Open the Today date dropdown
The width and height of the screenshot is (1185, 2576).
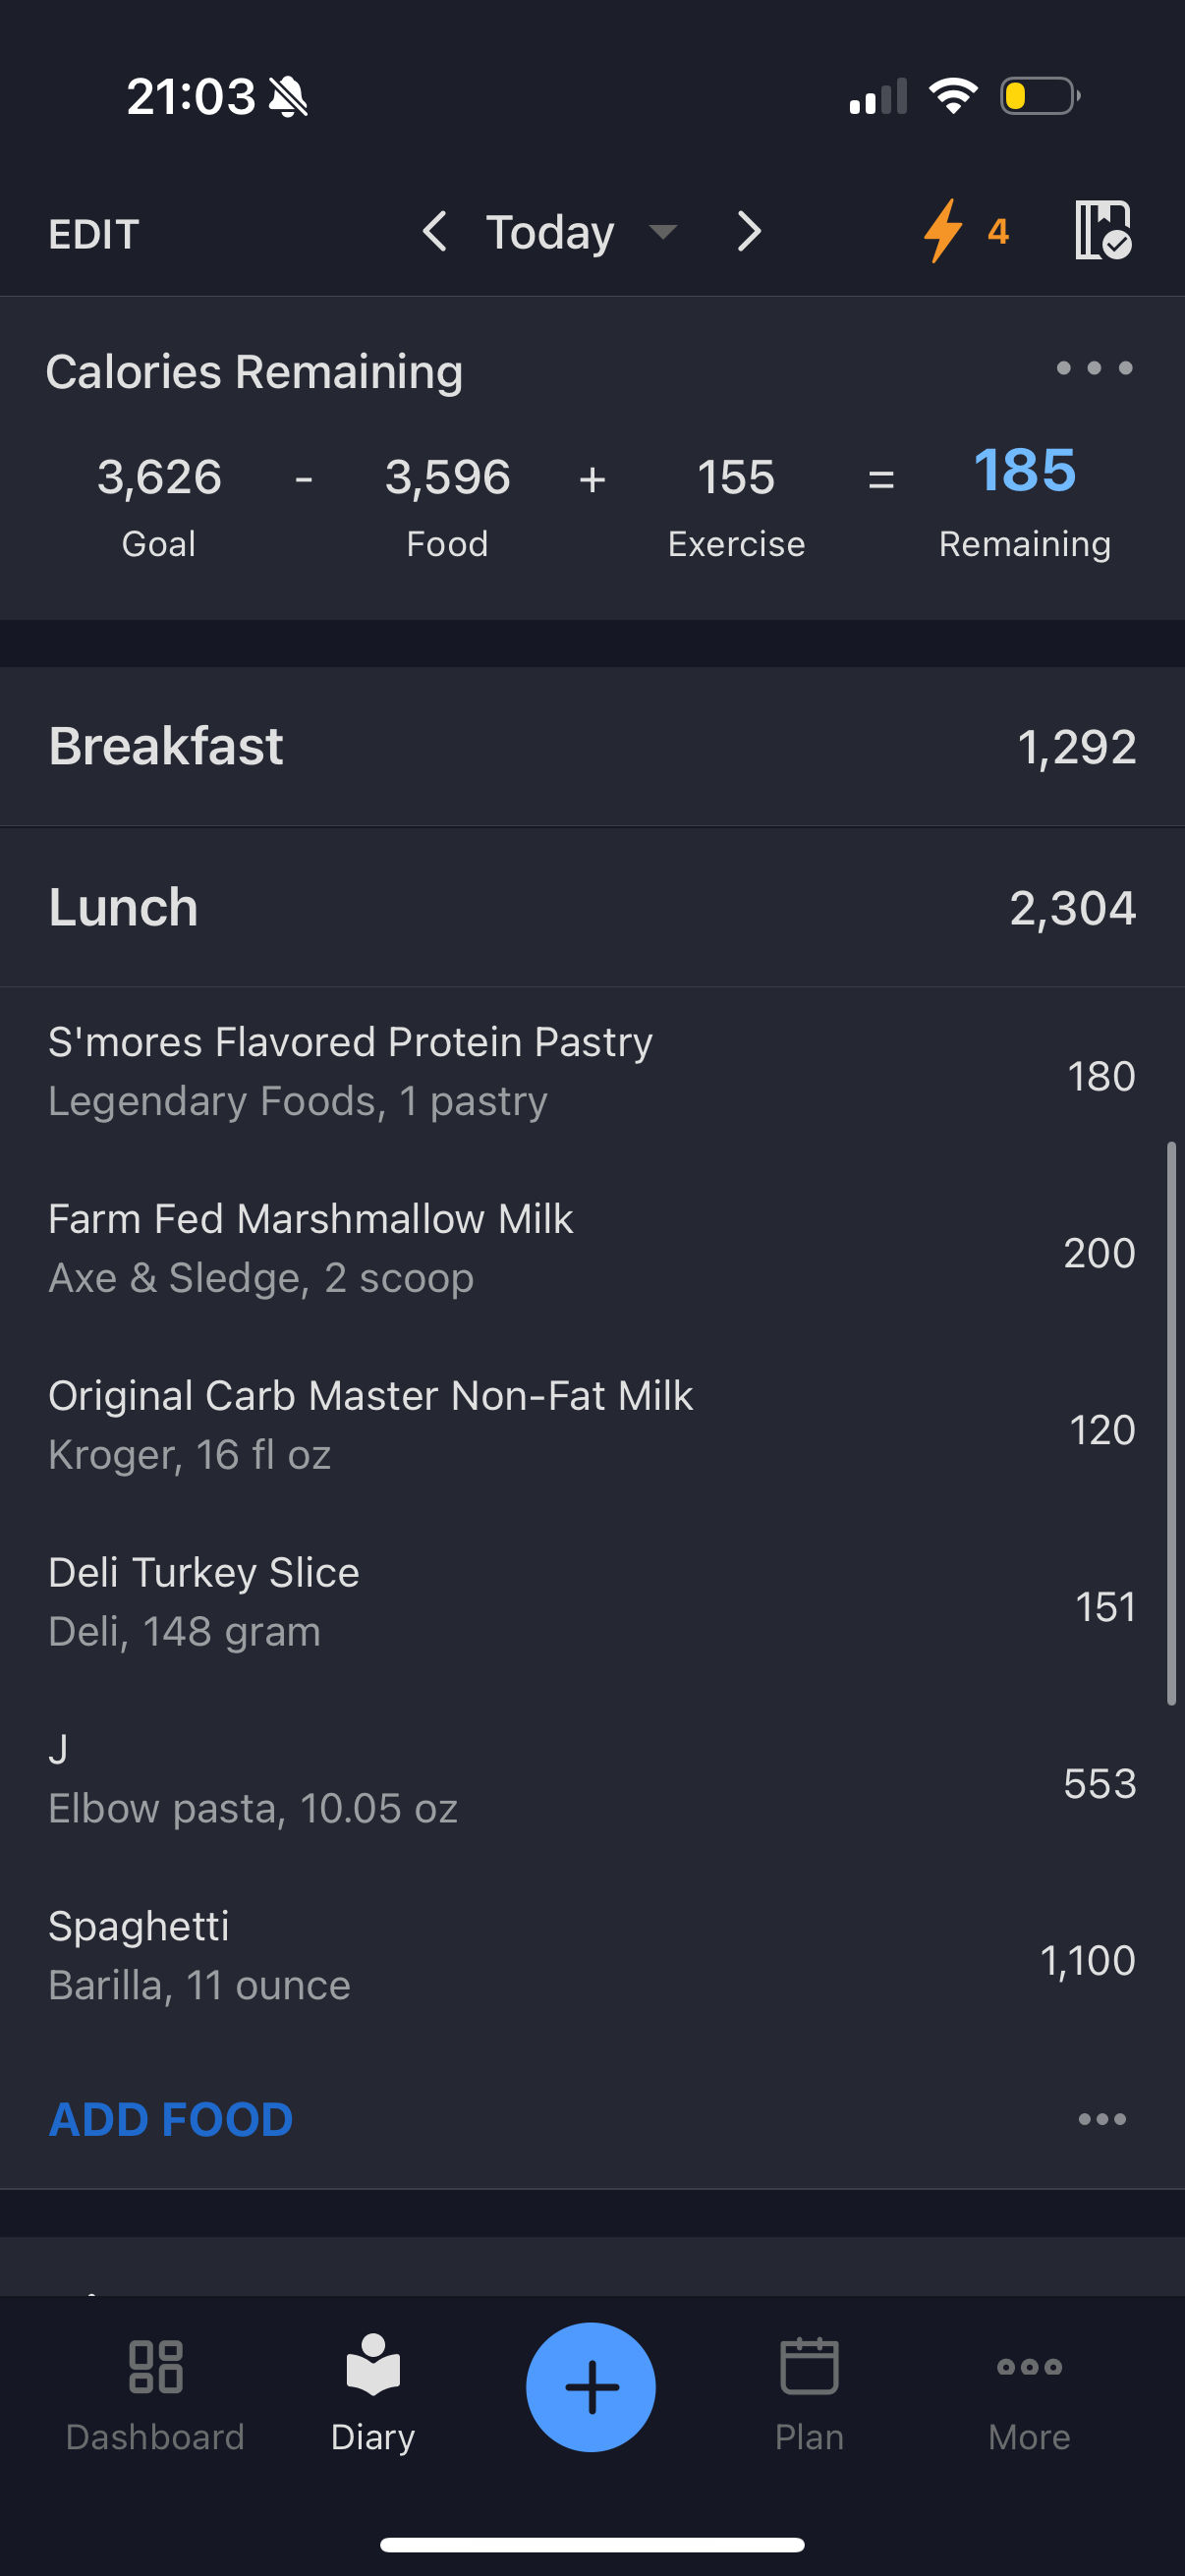click(x=581, y=232)
